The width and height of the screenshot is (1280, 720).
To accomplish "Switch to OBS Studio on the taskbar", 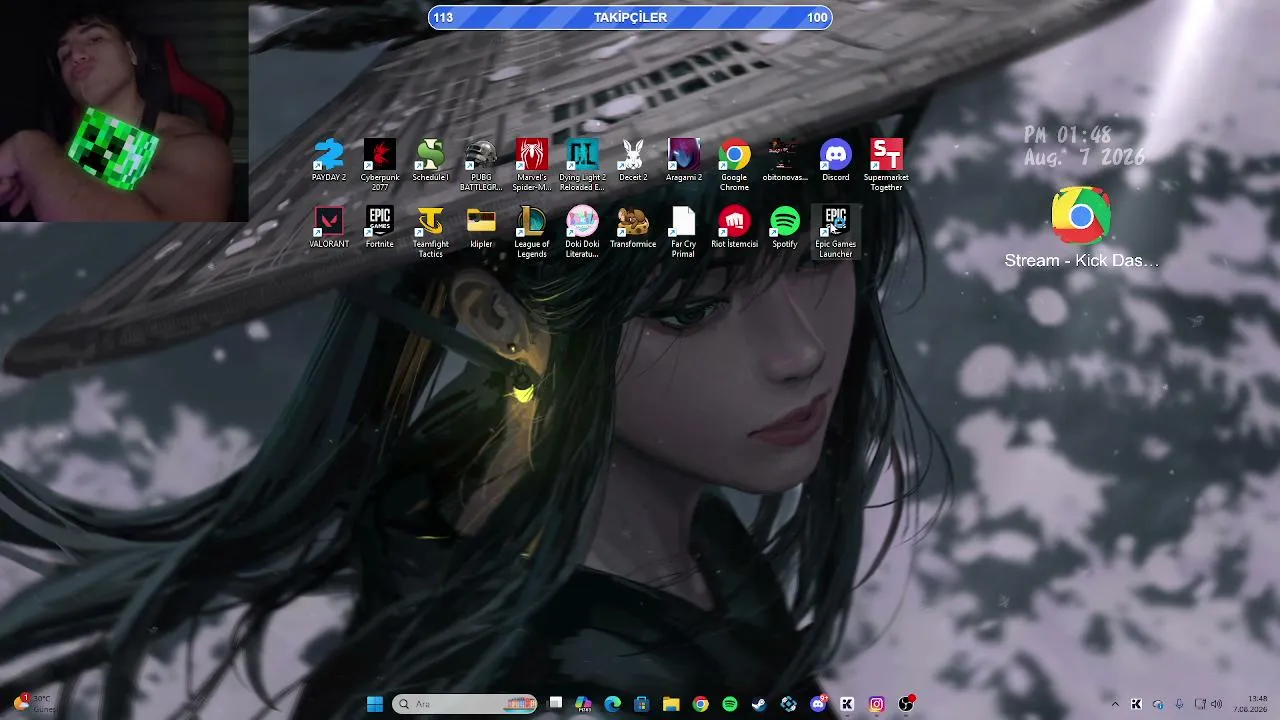I will pyautogui.click(x=906, y=704).
